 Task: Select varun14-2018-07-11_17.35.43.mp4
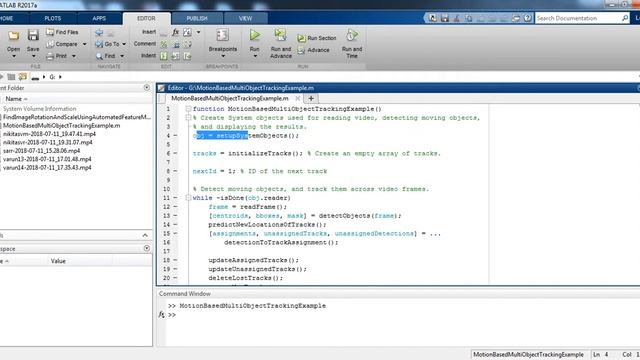pyautogui.click(x=47, y=167)
